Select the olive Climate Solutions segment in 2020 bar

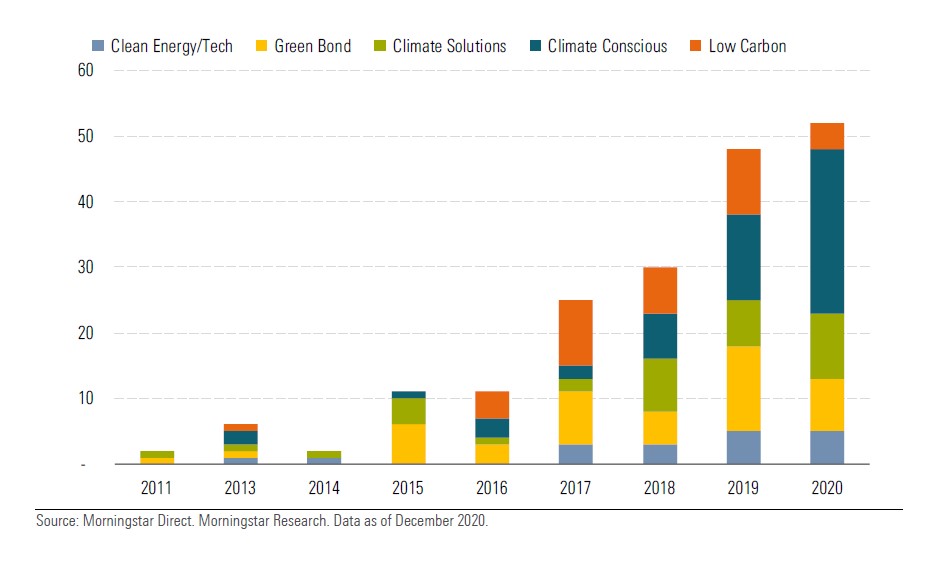(x=827, y=346)
